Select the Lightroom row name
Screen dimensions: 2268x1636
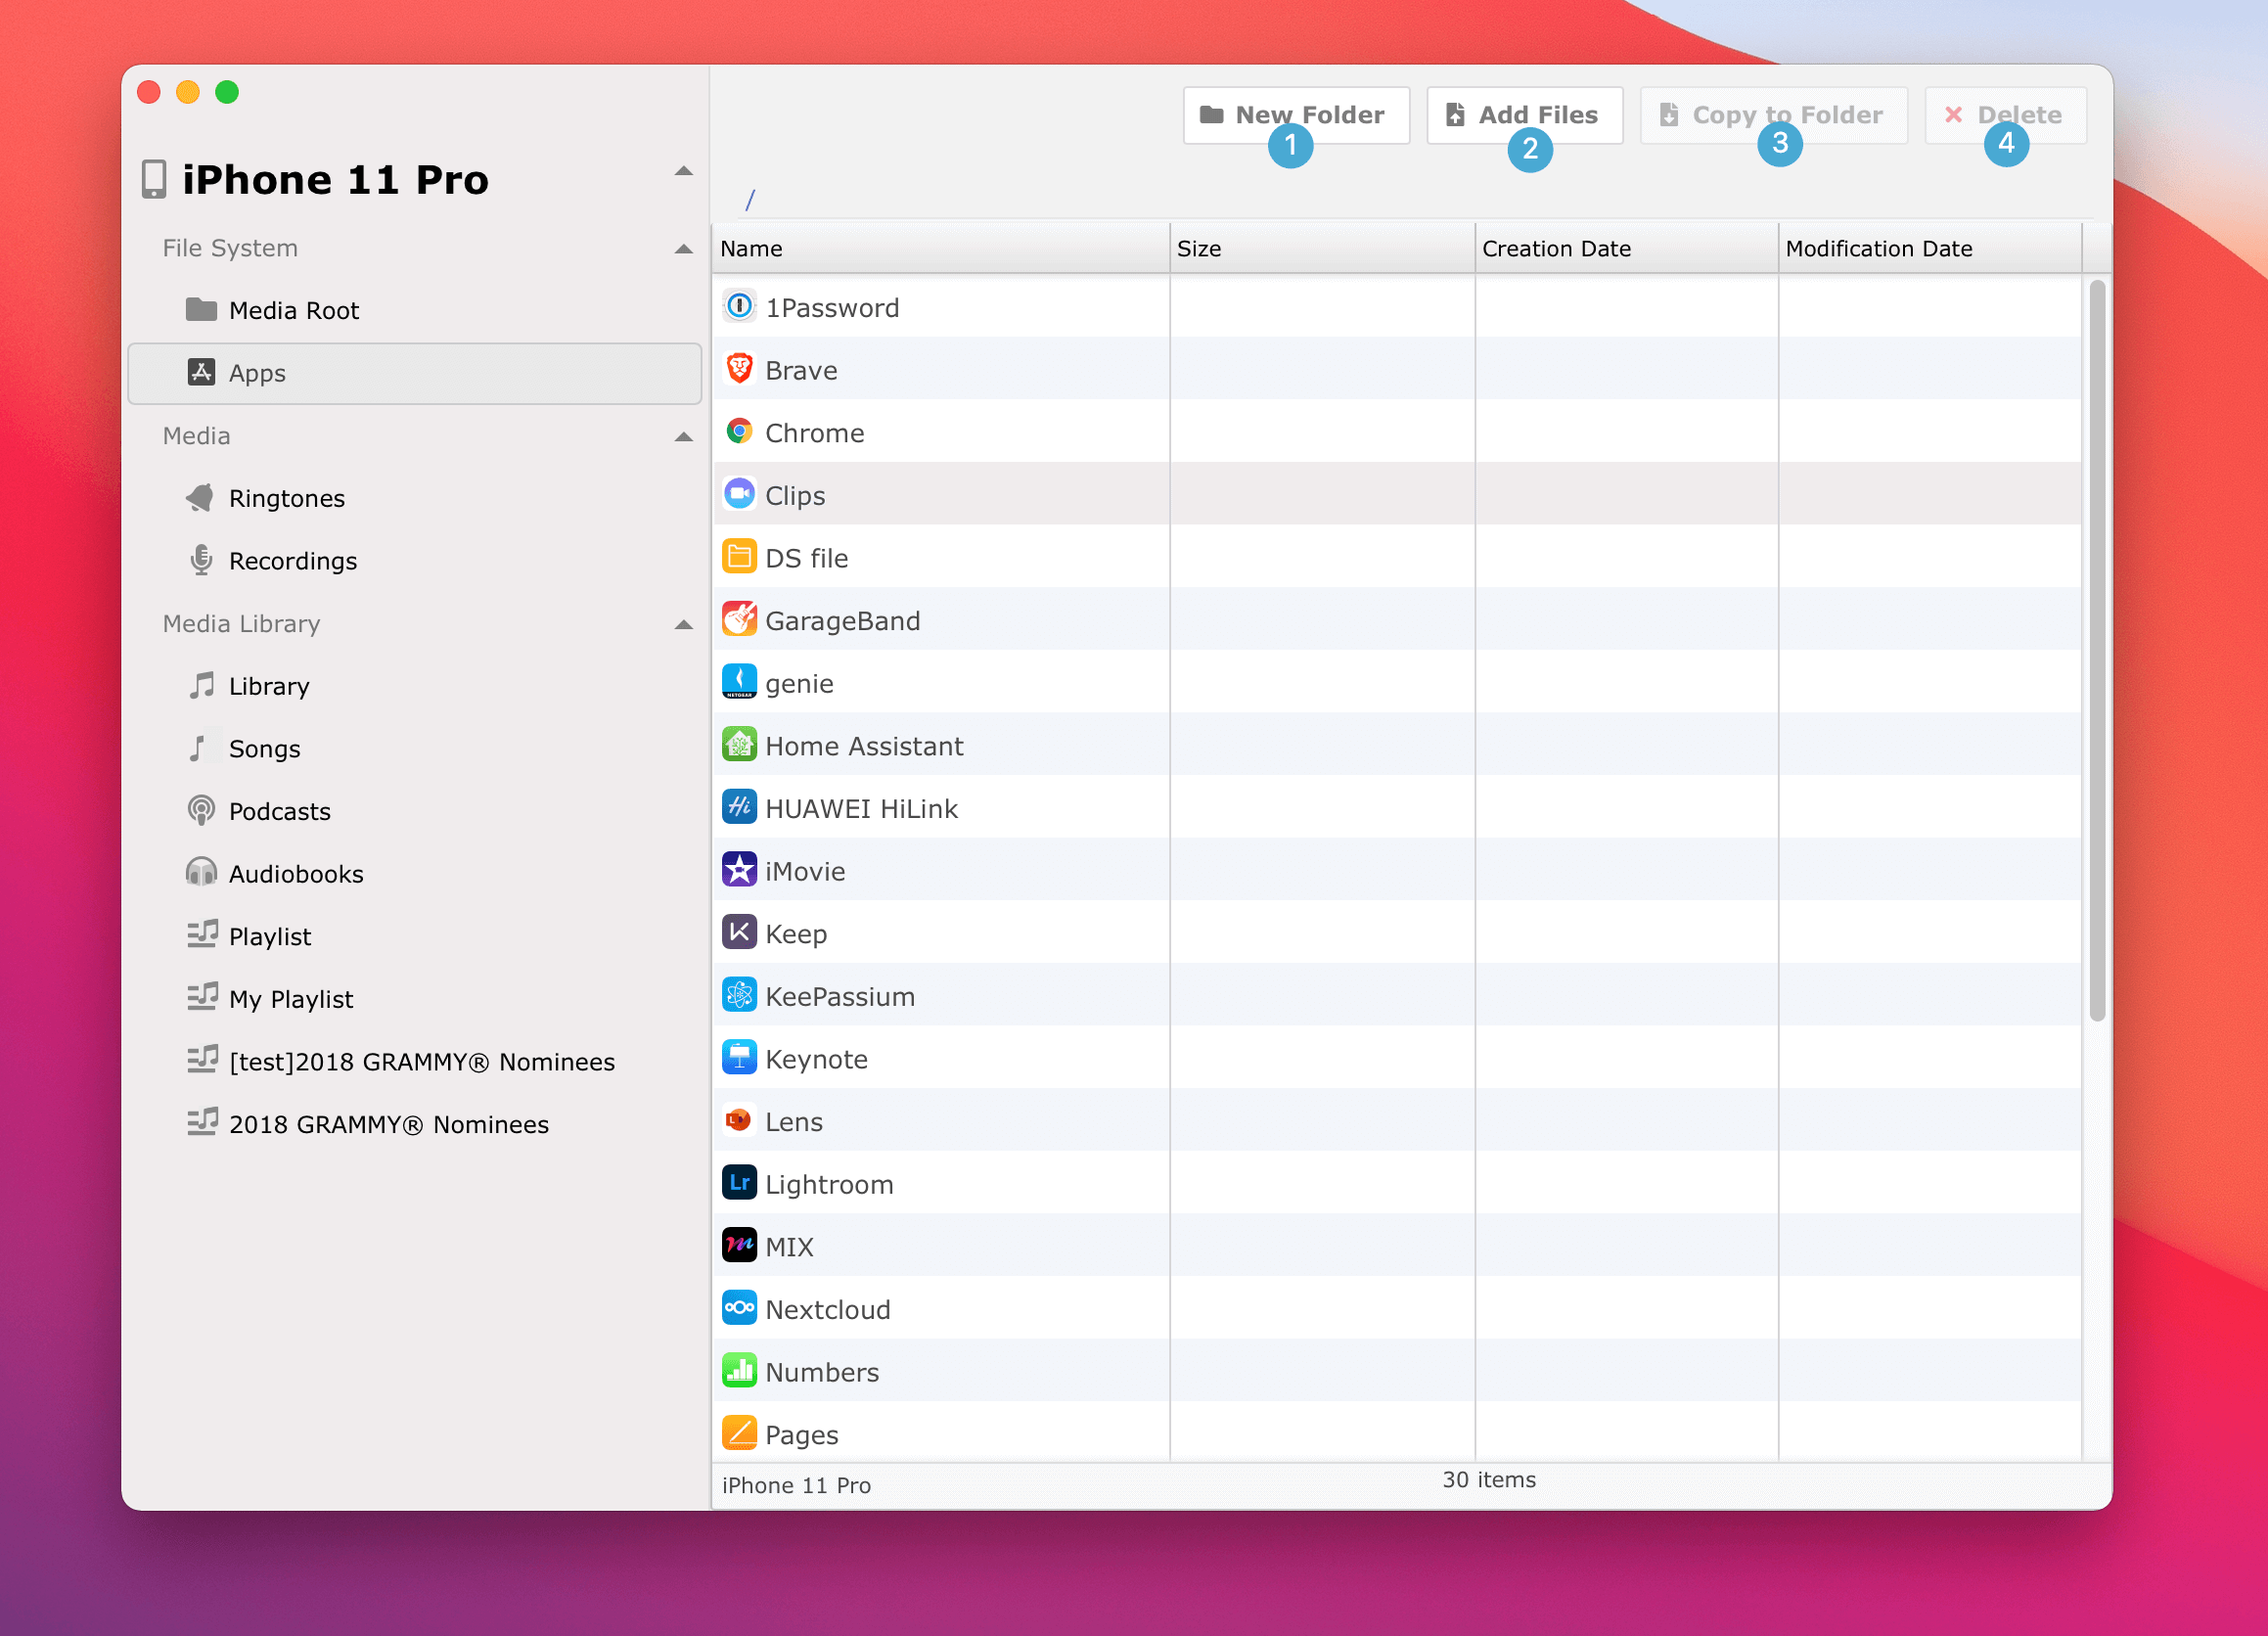pyautogui.click(x=829, y=1184)
